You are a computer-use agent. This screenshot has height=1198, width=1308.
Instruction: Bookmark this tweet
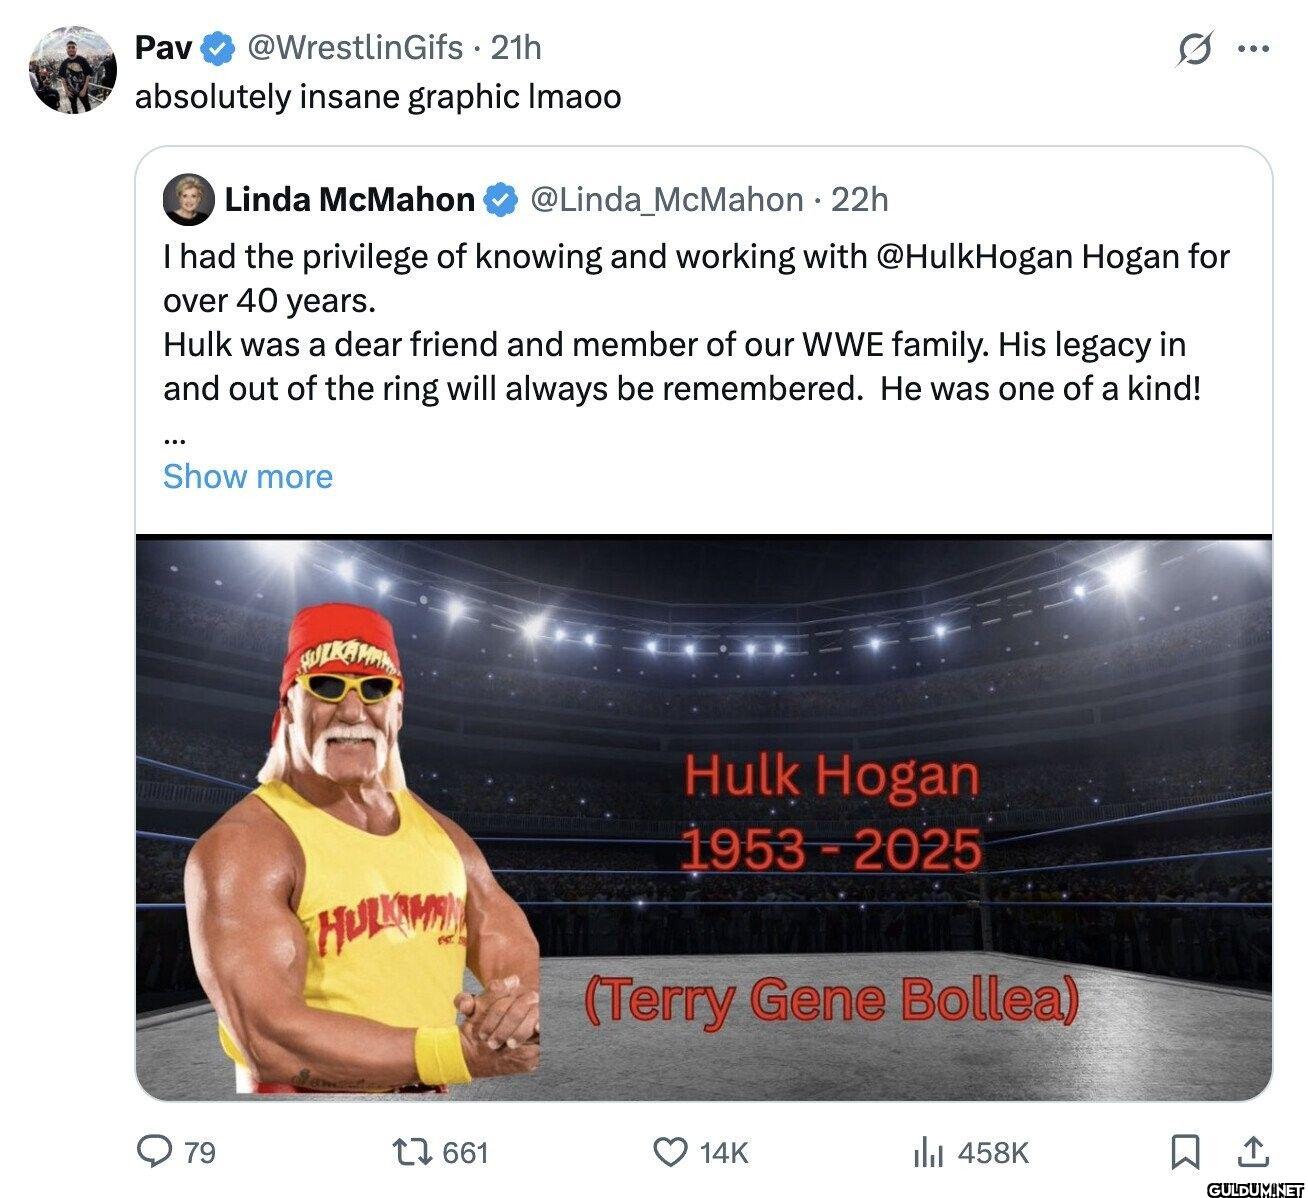(1185, 1152)
